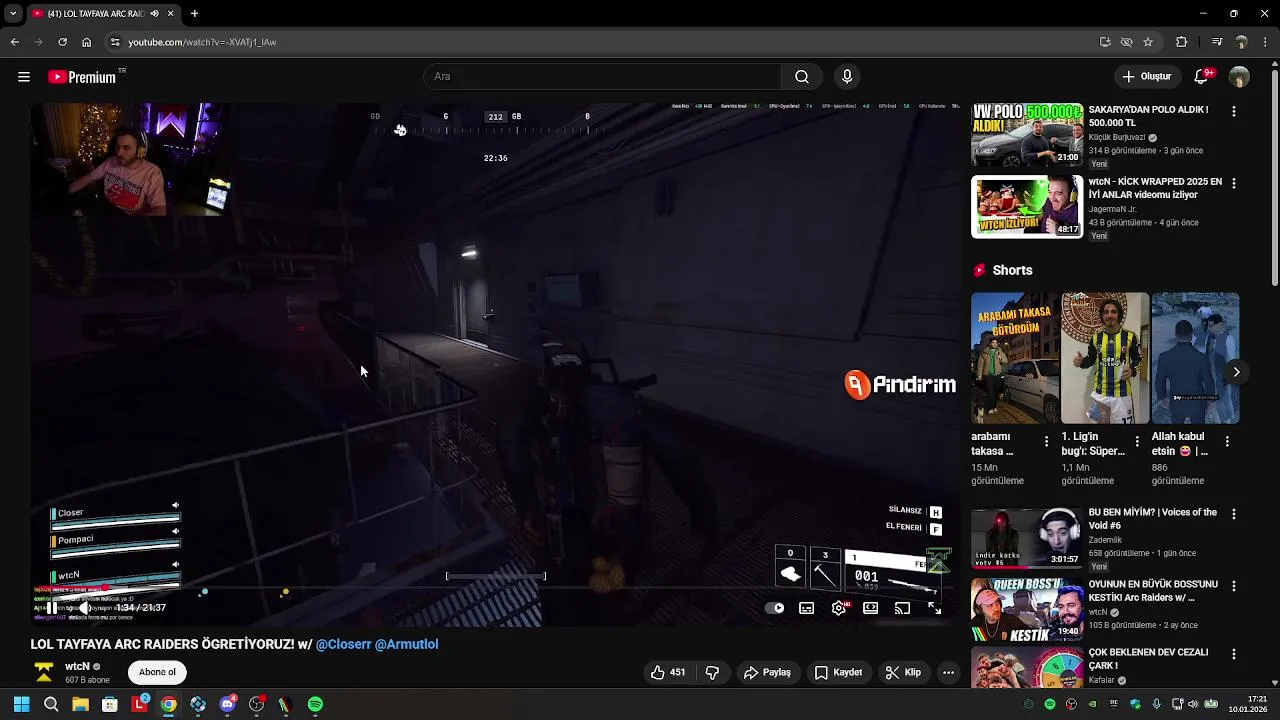Screen dimensions: 1280x720
Task: Open wtcN channel avatar
Action: (x=43, y=672)
